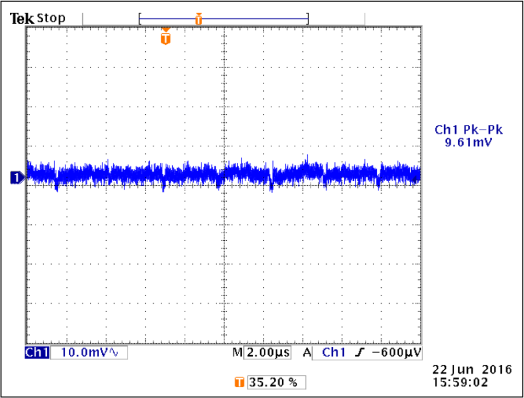Click the orange T icon beside 35.20 %
This screenshot has height=398, width=524.
coord(239,382)
